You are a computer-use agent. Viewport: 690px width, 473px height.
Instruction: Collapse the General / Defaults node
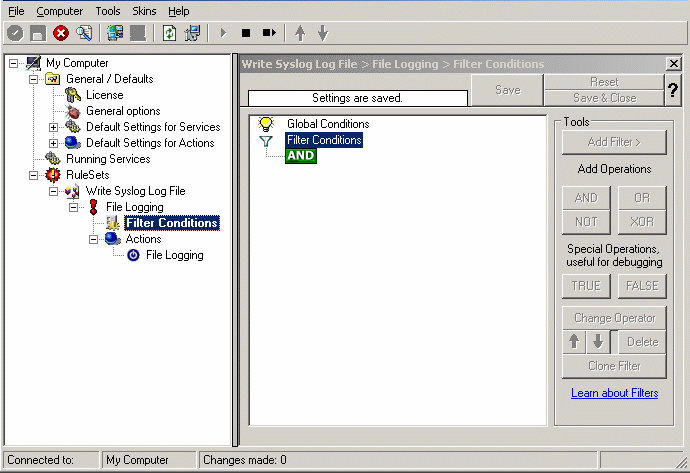point(34,79)
